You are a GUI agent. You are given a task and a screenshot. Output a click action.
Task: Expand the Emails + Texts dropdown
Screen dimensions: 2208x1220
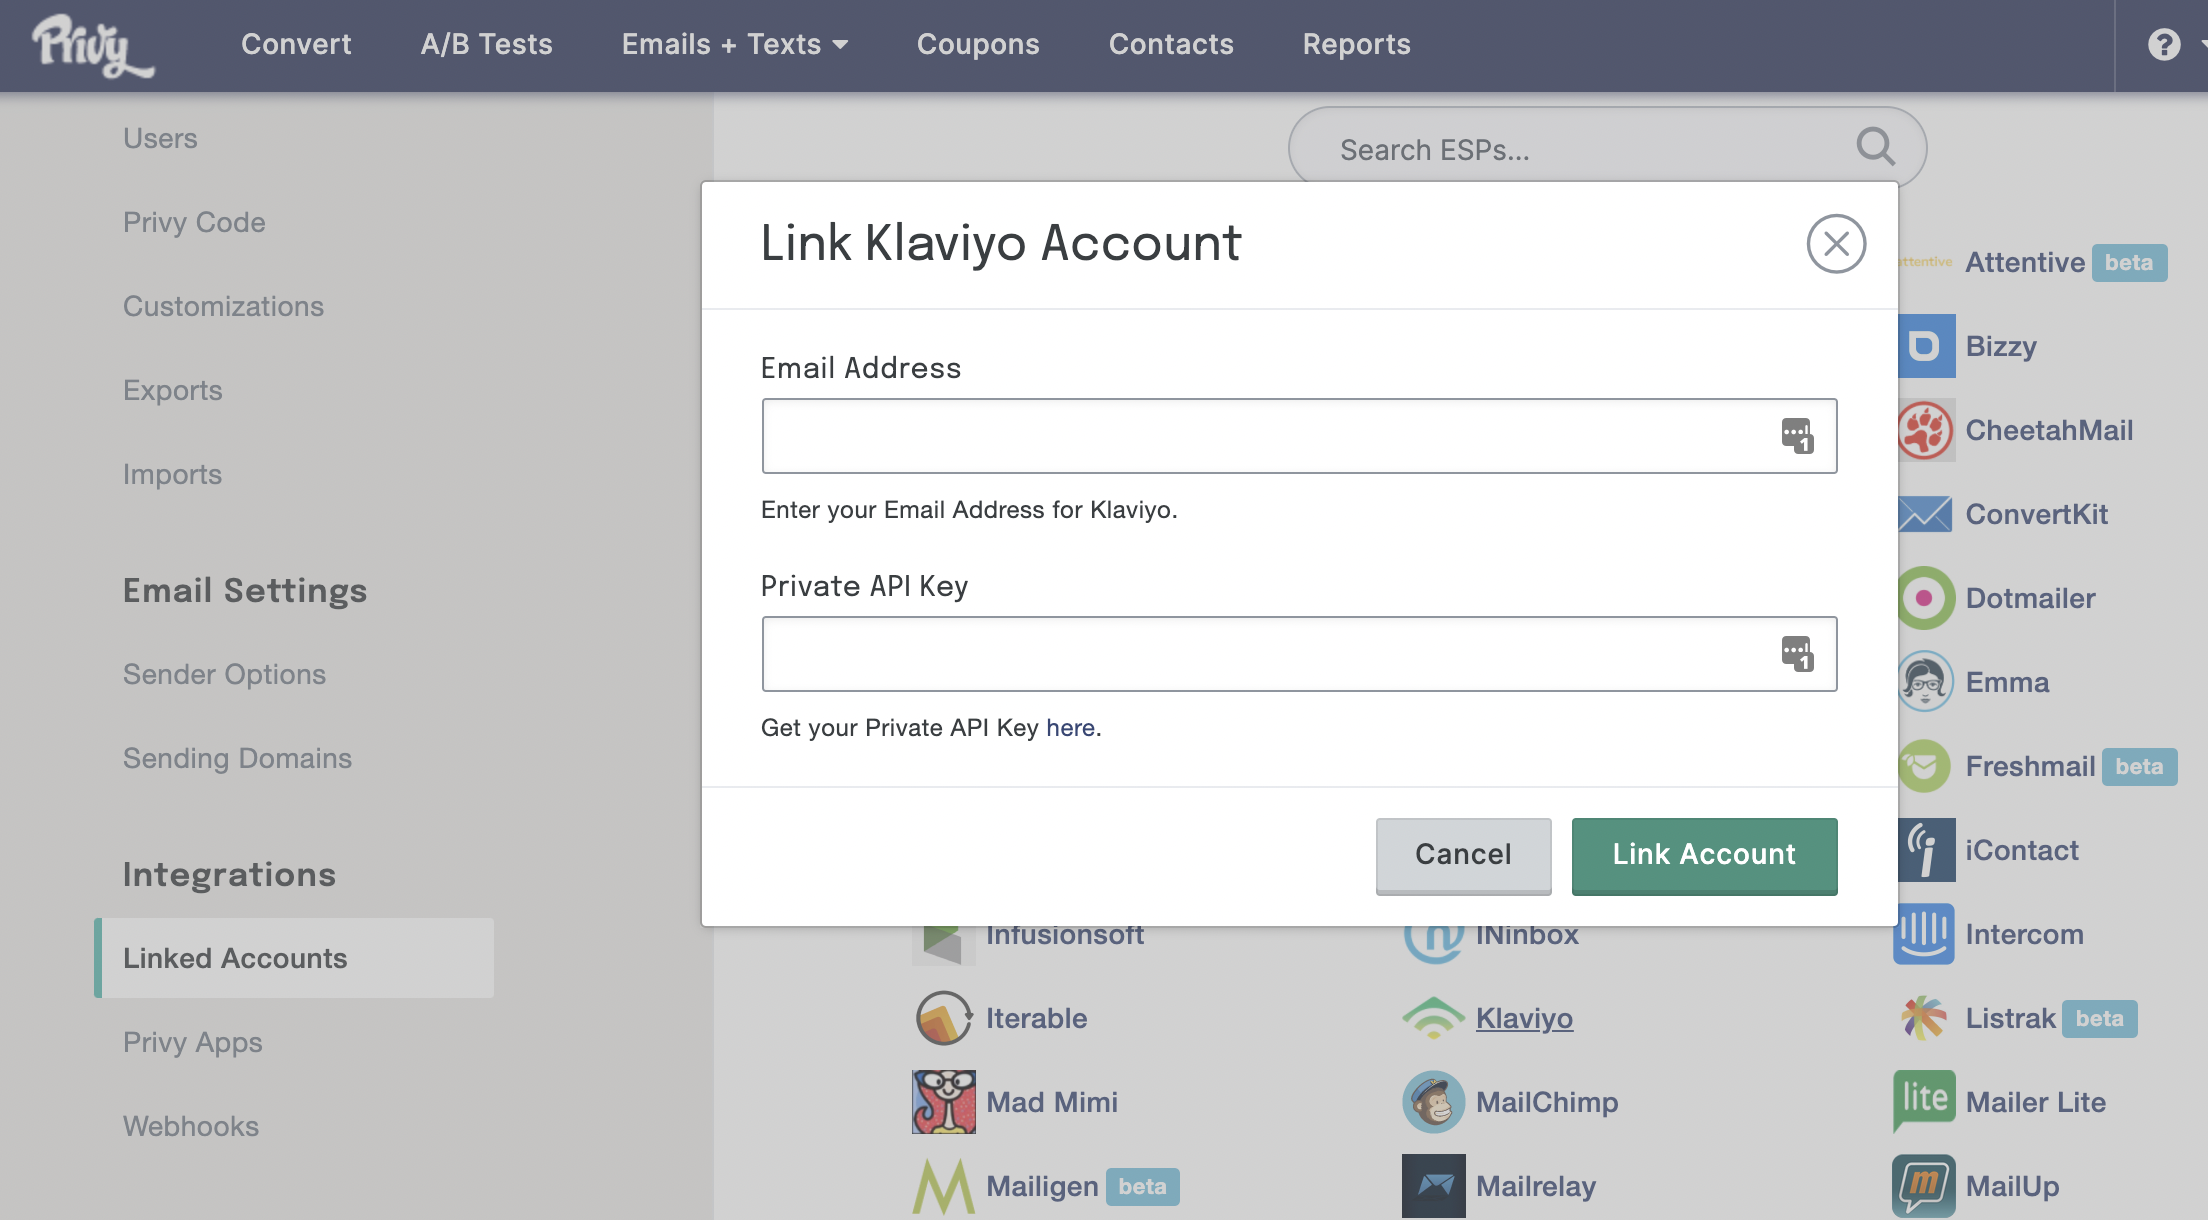tap(735, 44)
